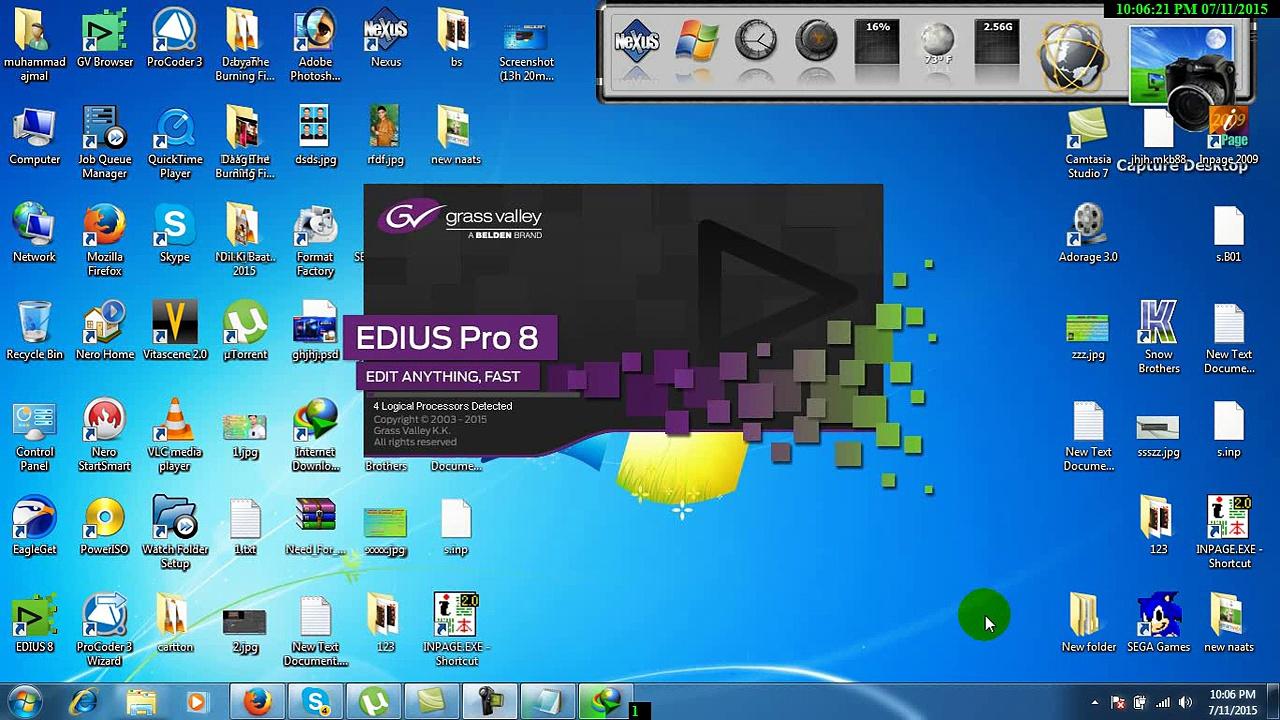Open Windows Explorer from the taskbar
Image resolution: width=1280 pixels, height=720 pixels.
coord(141,702)
